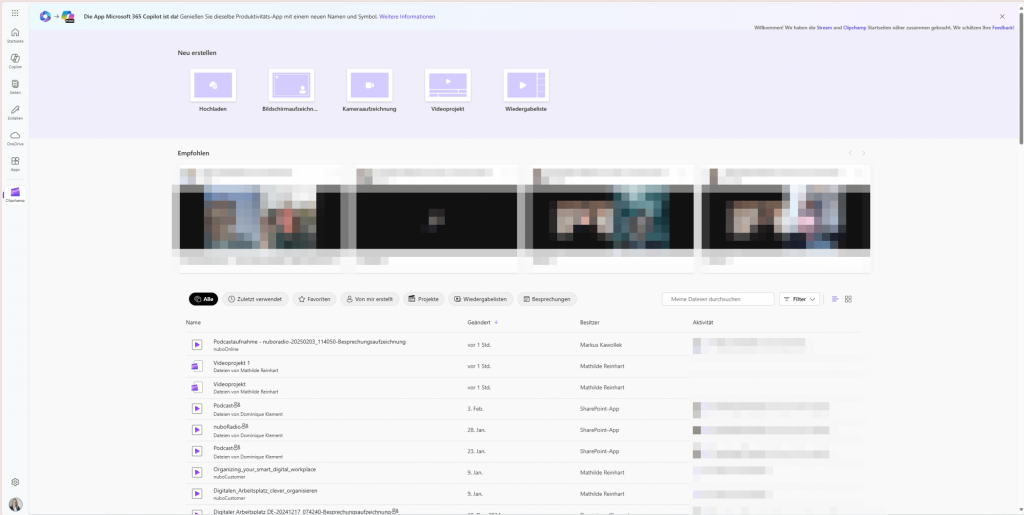The width and height of the screenshot is (1024, 515).
Task: Switch to grid view layout
Action: [848, 299]
